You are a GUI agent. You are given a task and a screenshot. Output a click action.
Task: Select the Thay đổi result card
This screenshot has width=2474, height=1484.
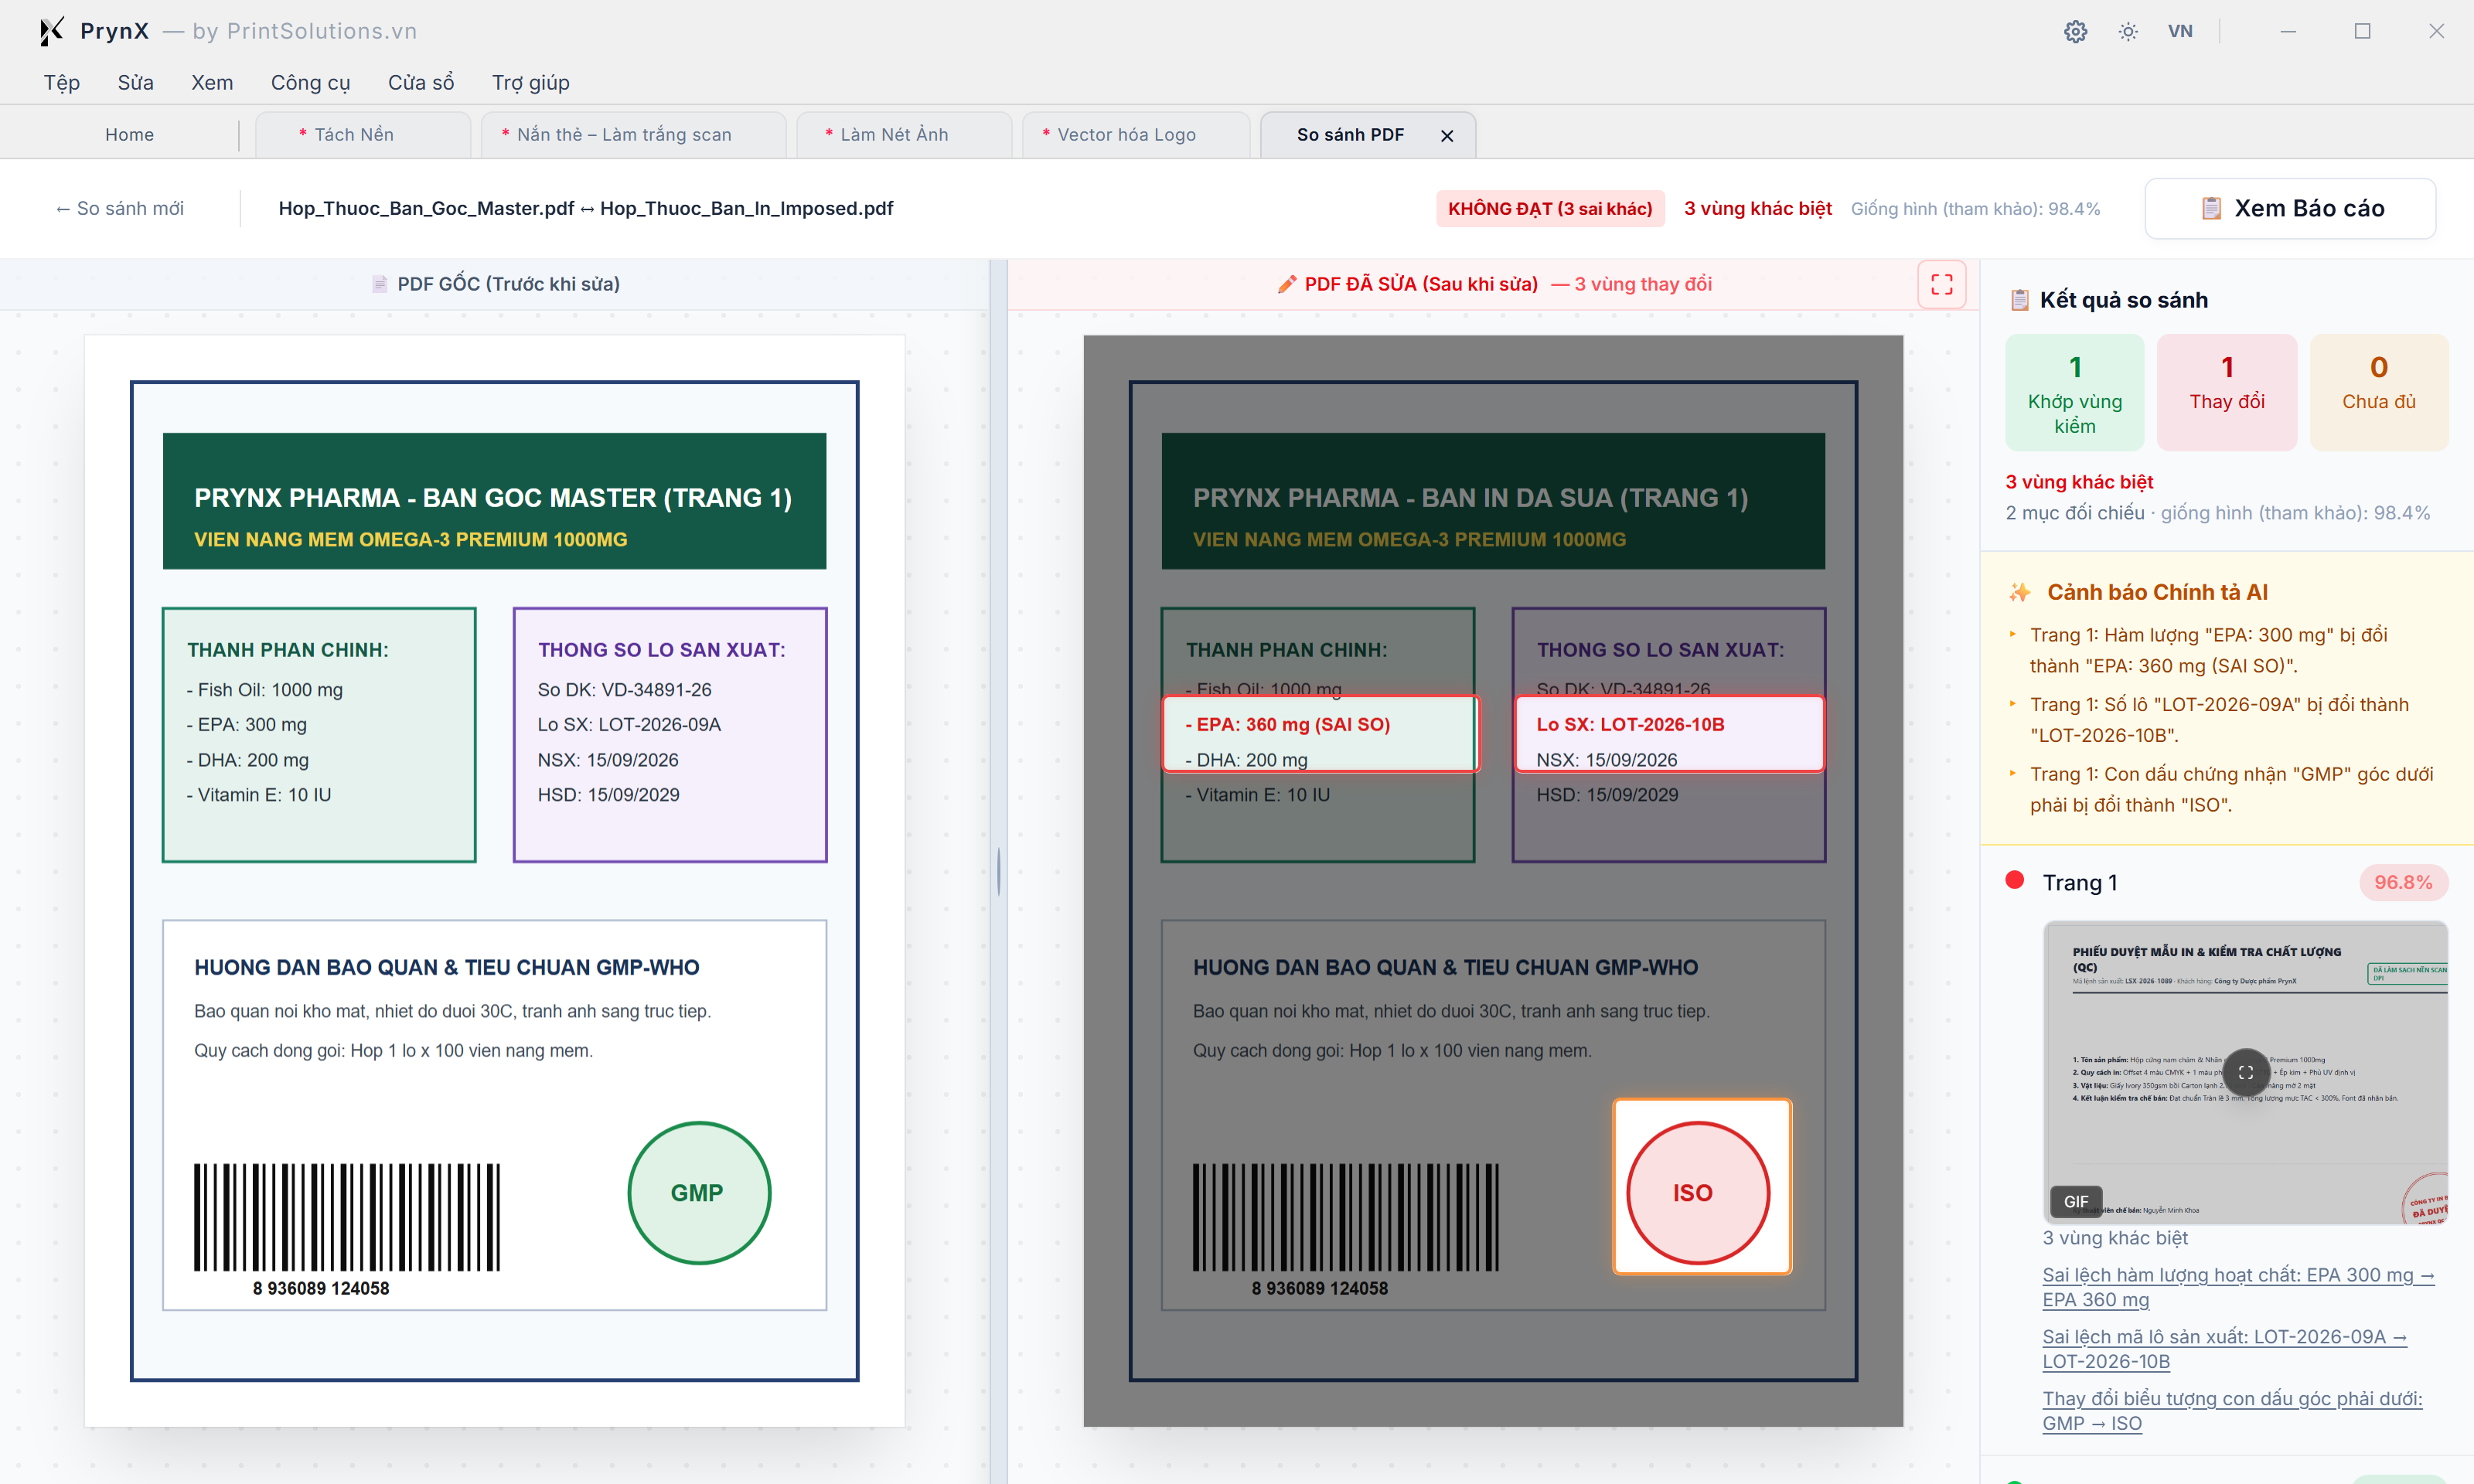pos(2227,393)
